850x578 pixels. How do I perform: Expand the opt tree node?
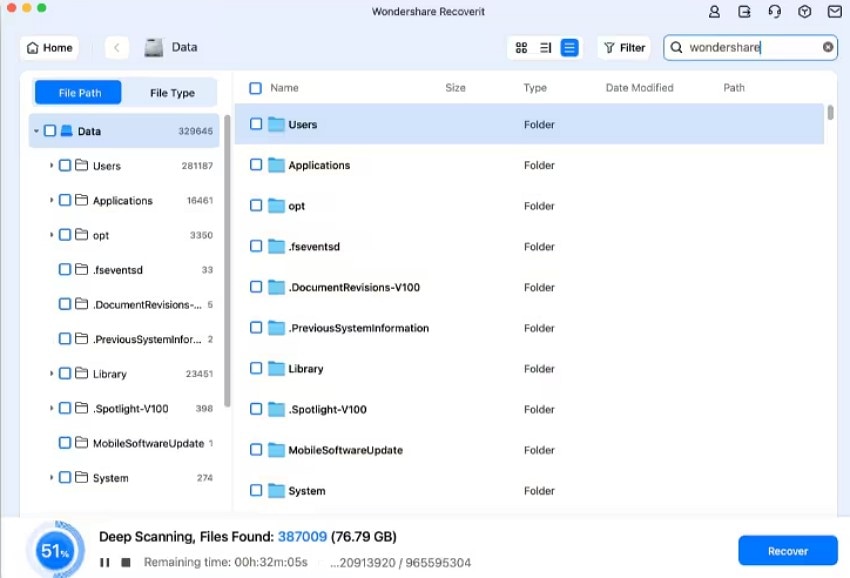(51, 235)
